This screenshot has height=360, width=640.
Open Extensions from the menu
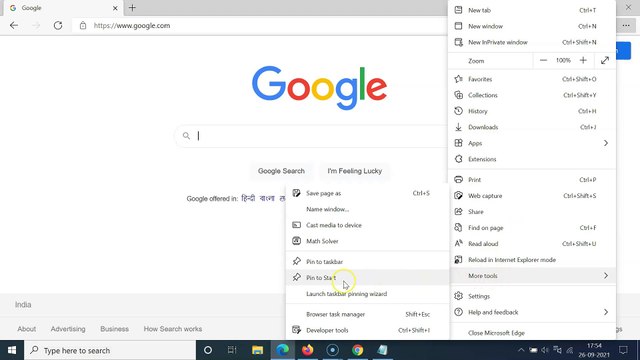531,159
